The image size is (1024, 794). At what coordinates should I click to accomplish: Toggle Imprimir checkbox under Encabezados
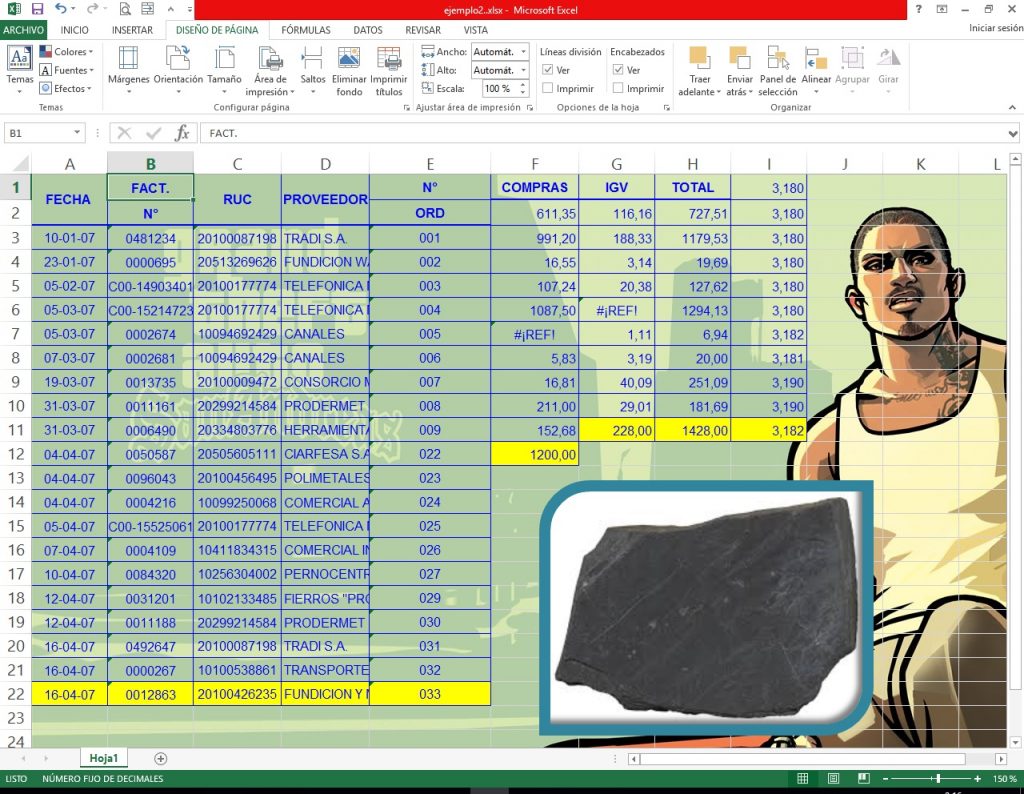[x=618, y=88]
